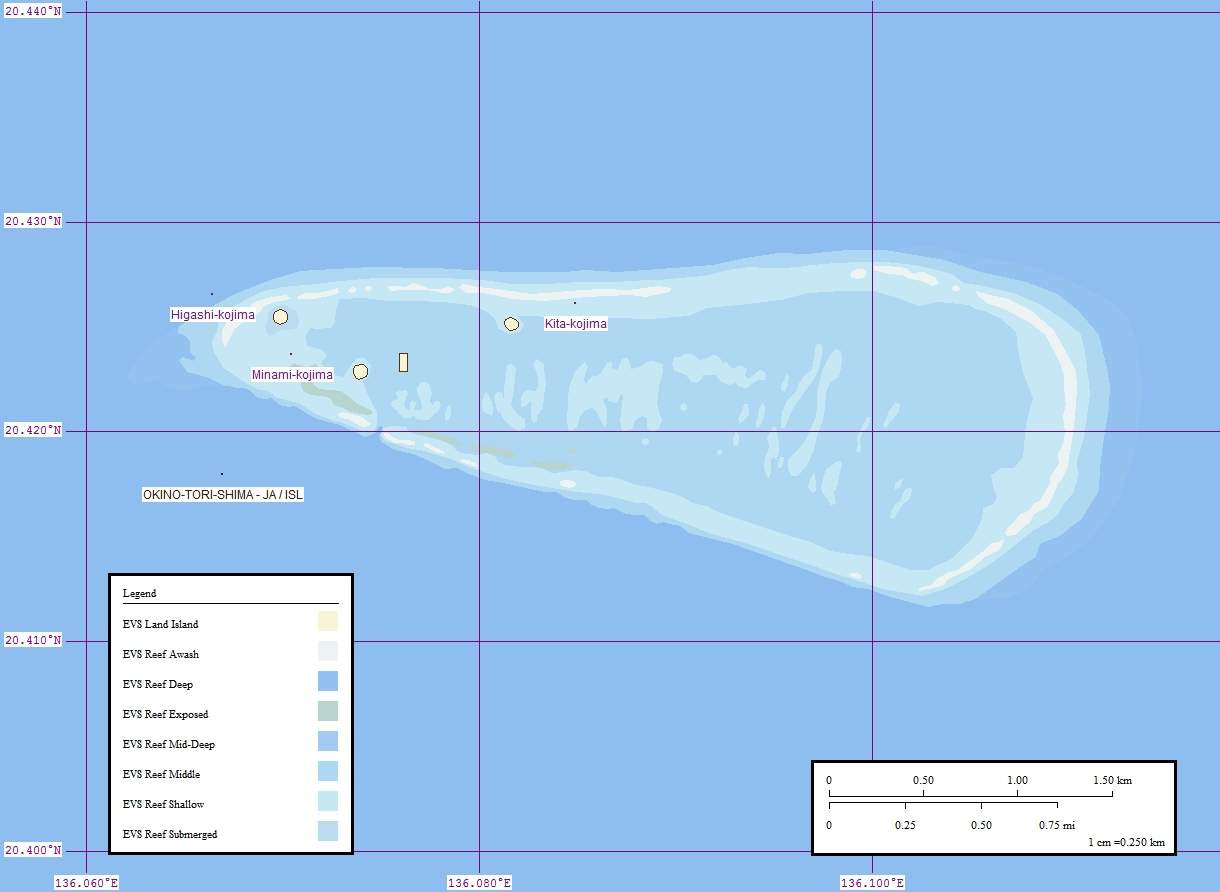Click the Higashi-kojima island circle marker
1220x892 pixels.
281,317
